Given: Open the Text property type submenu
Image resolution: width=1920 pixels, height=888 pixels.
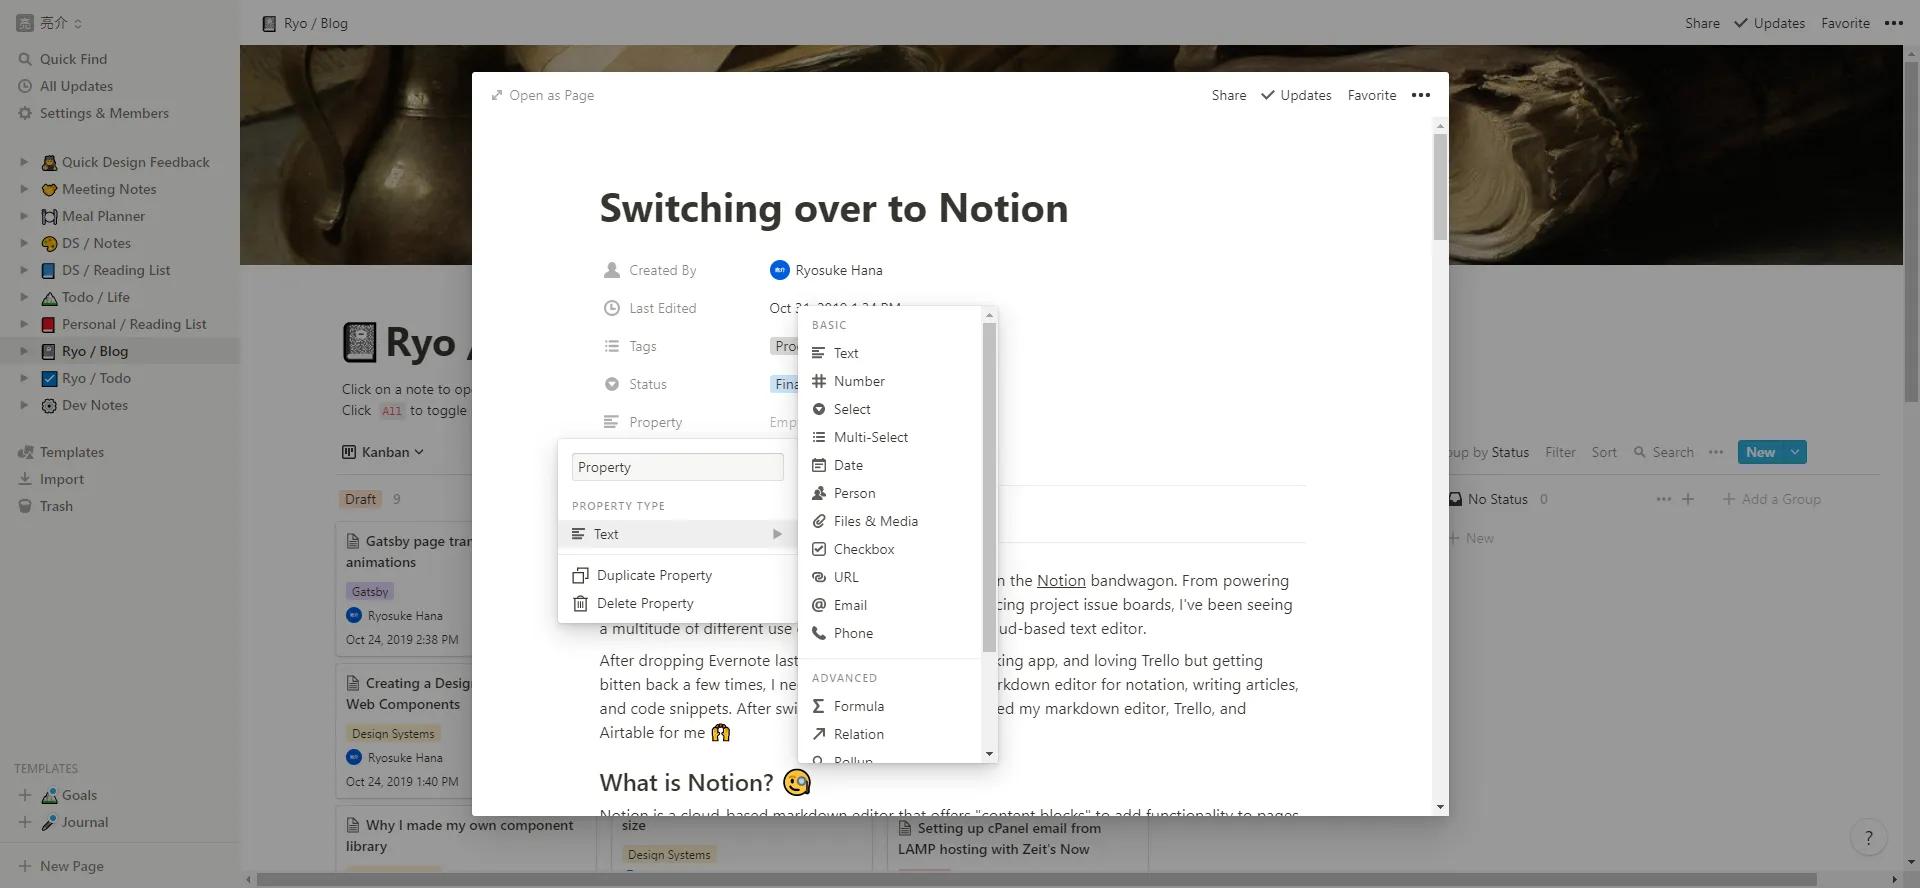Looking at the screenshot, I should click(676, 534).
